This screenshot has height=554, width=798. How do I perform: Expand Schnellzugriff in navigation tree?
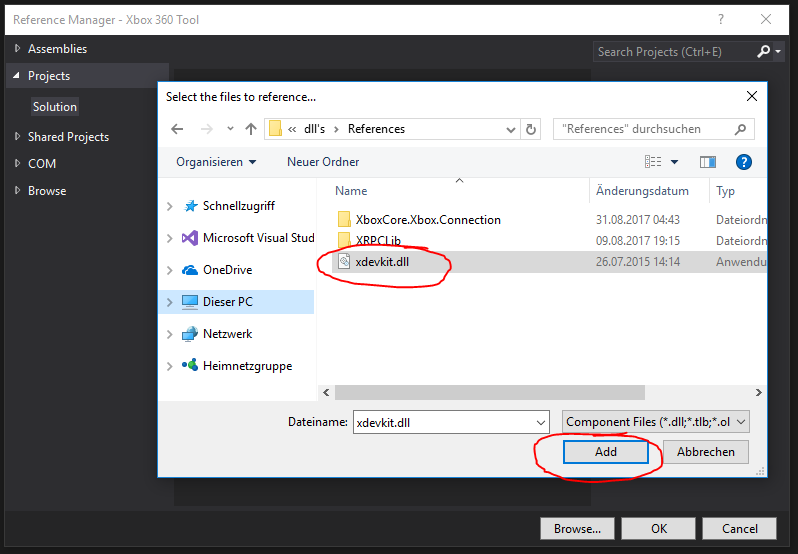click(169, 206)
